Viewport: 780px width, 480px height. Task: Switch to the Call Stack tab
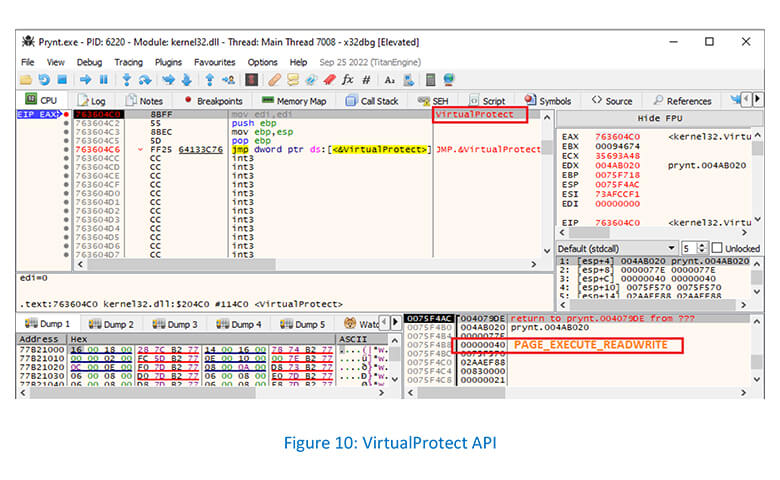coord(372,101)
